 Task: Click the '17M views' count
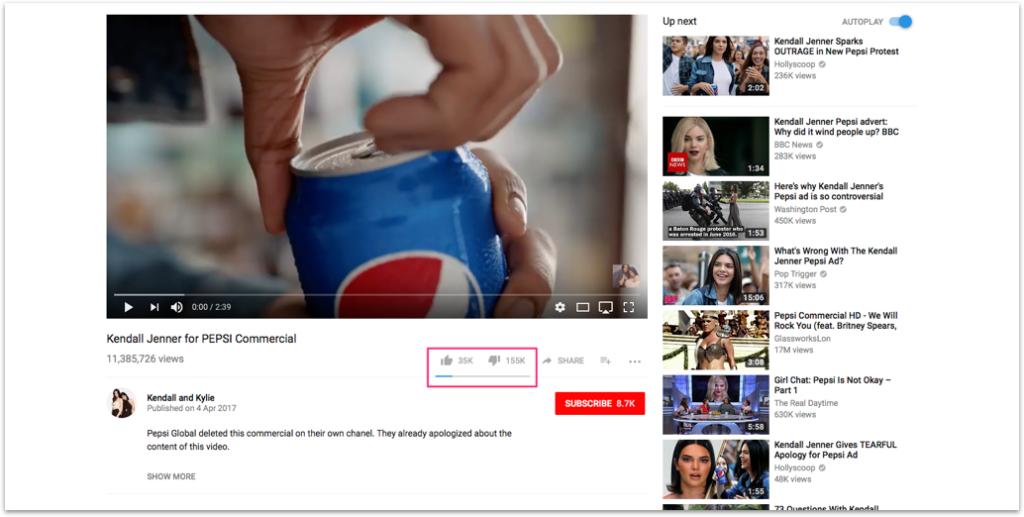pyautogui.click(x=793, y=351)
